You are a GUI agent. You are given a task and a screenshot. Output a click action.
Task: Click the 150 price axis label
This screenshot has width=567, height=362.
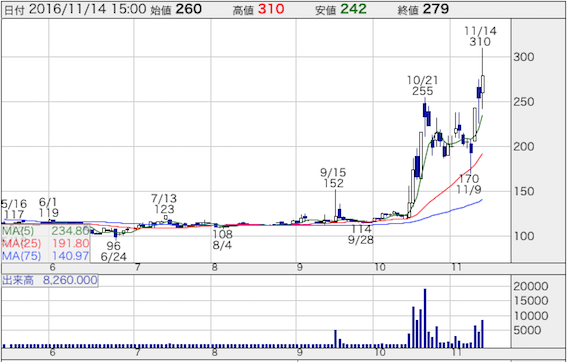pos(524,192)
